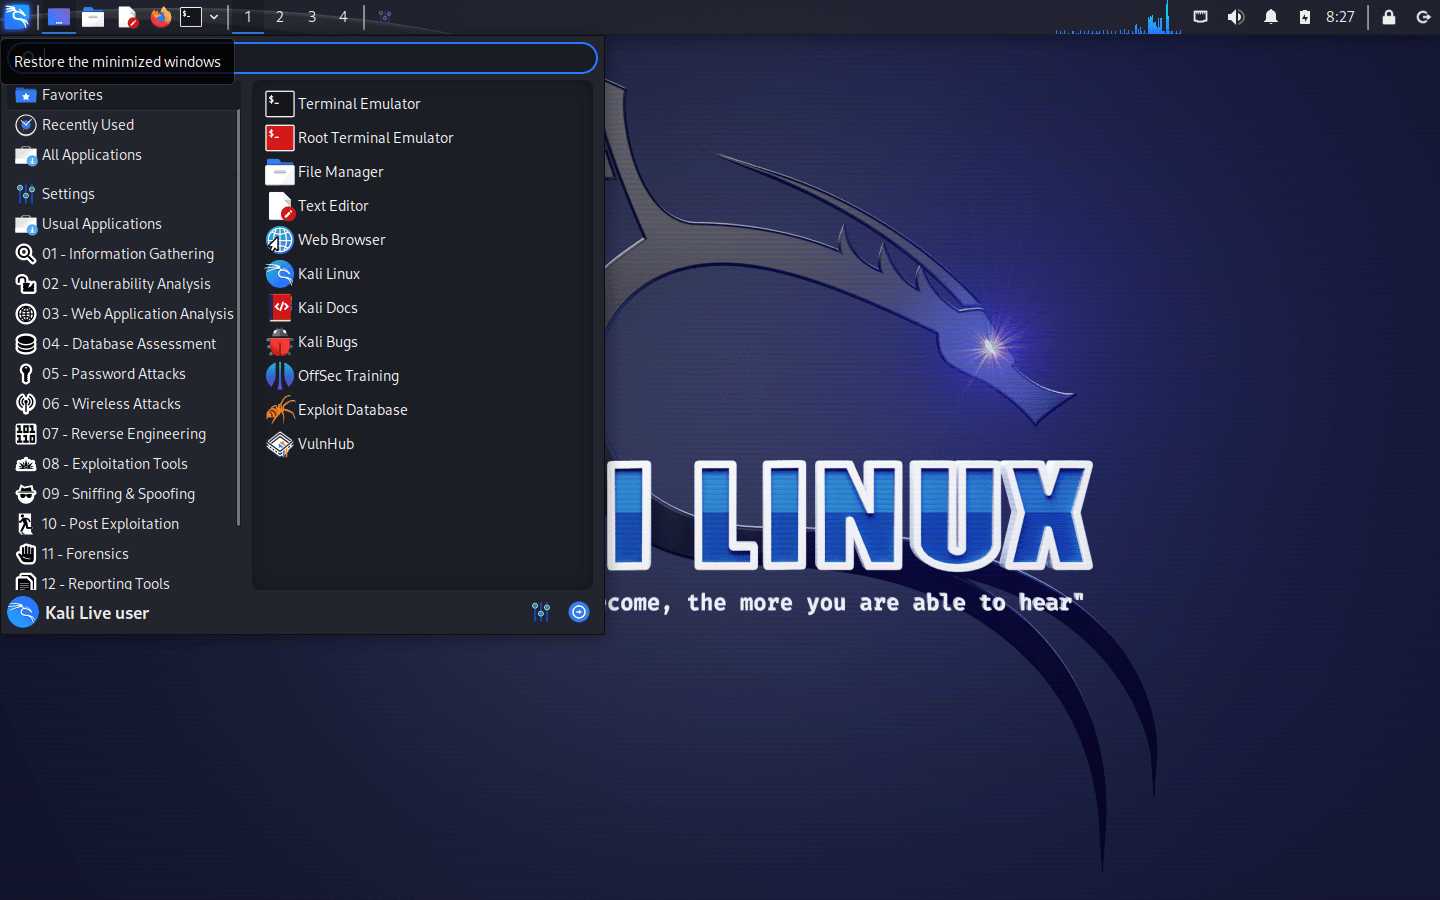1440x900 pixels.
Task: Open 12 - Reporting Tools category
Action: click(123, 582)
